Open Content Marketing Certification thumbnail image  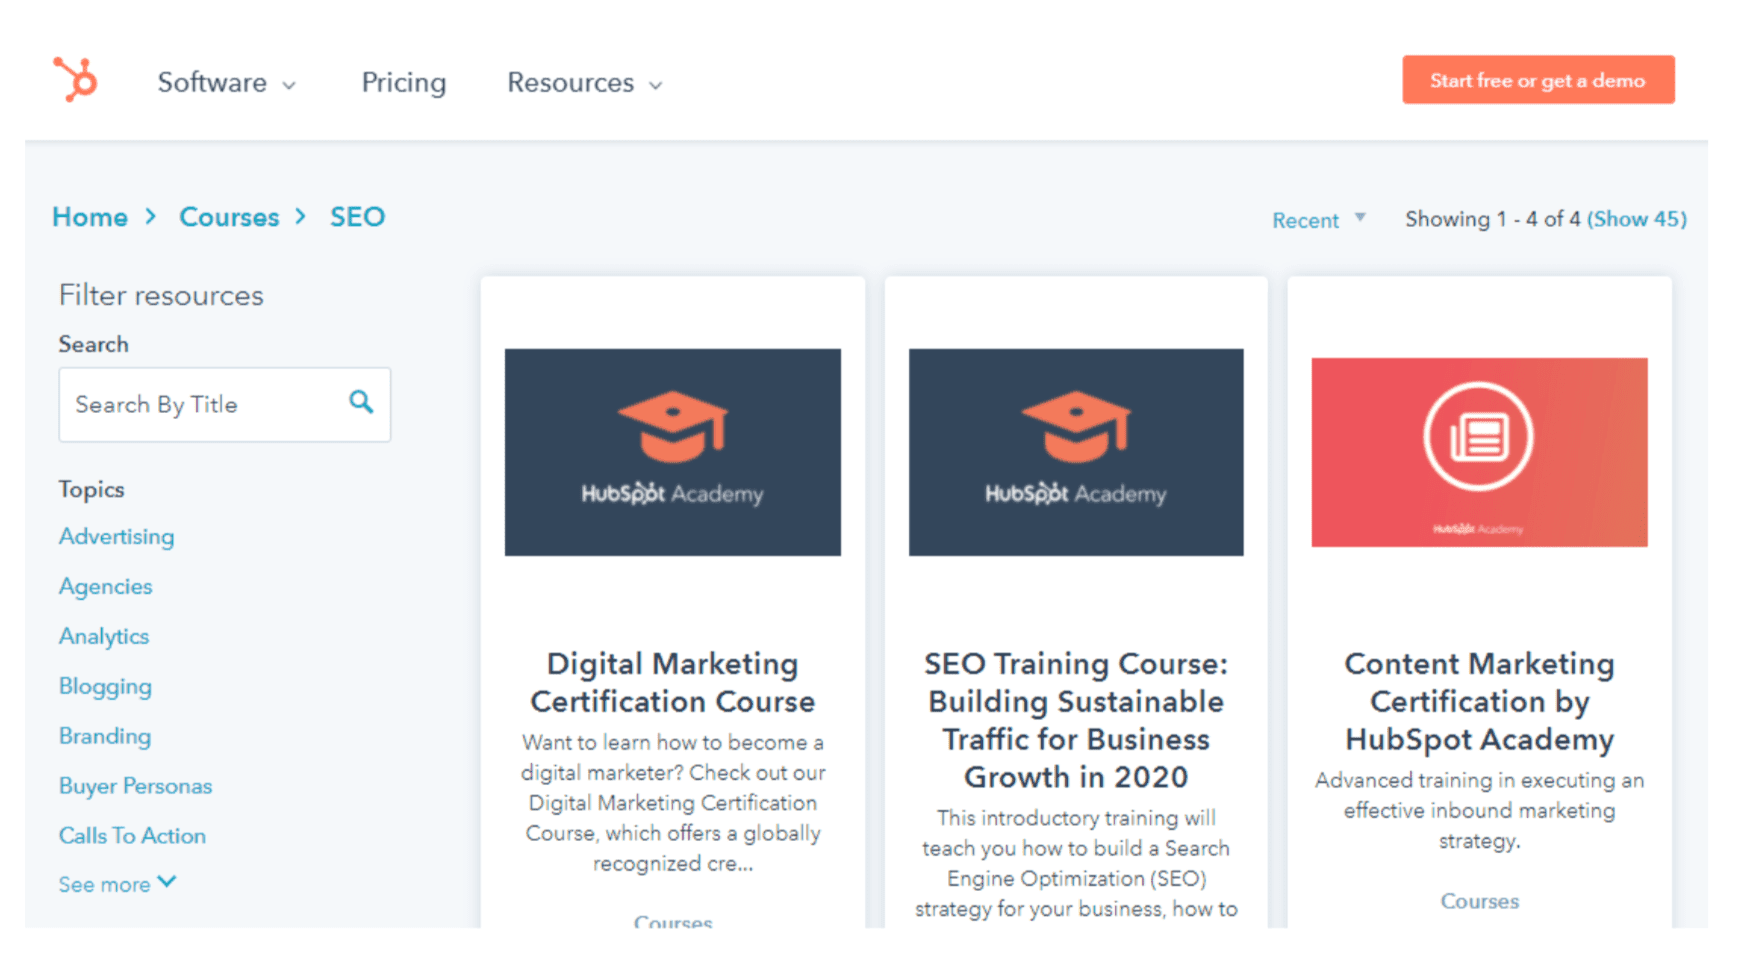1480,452
